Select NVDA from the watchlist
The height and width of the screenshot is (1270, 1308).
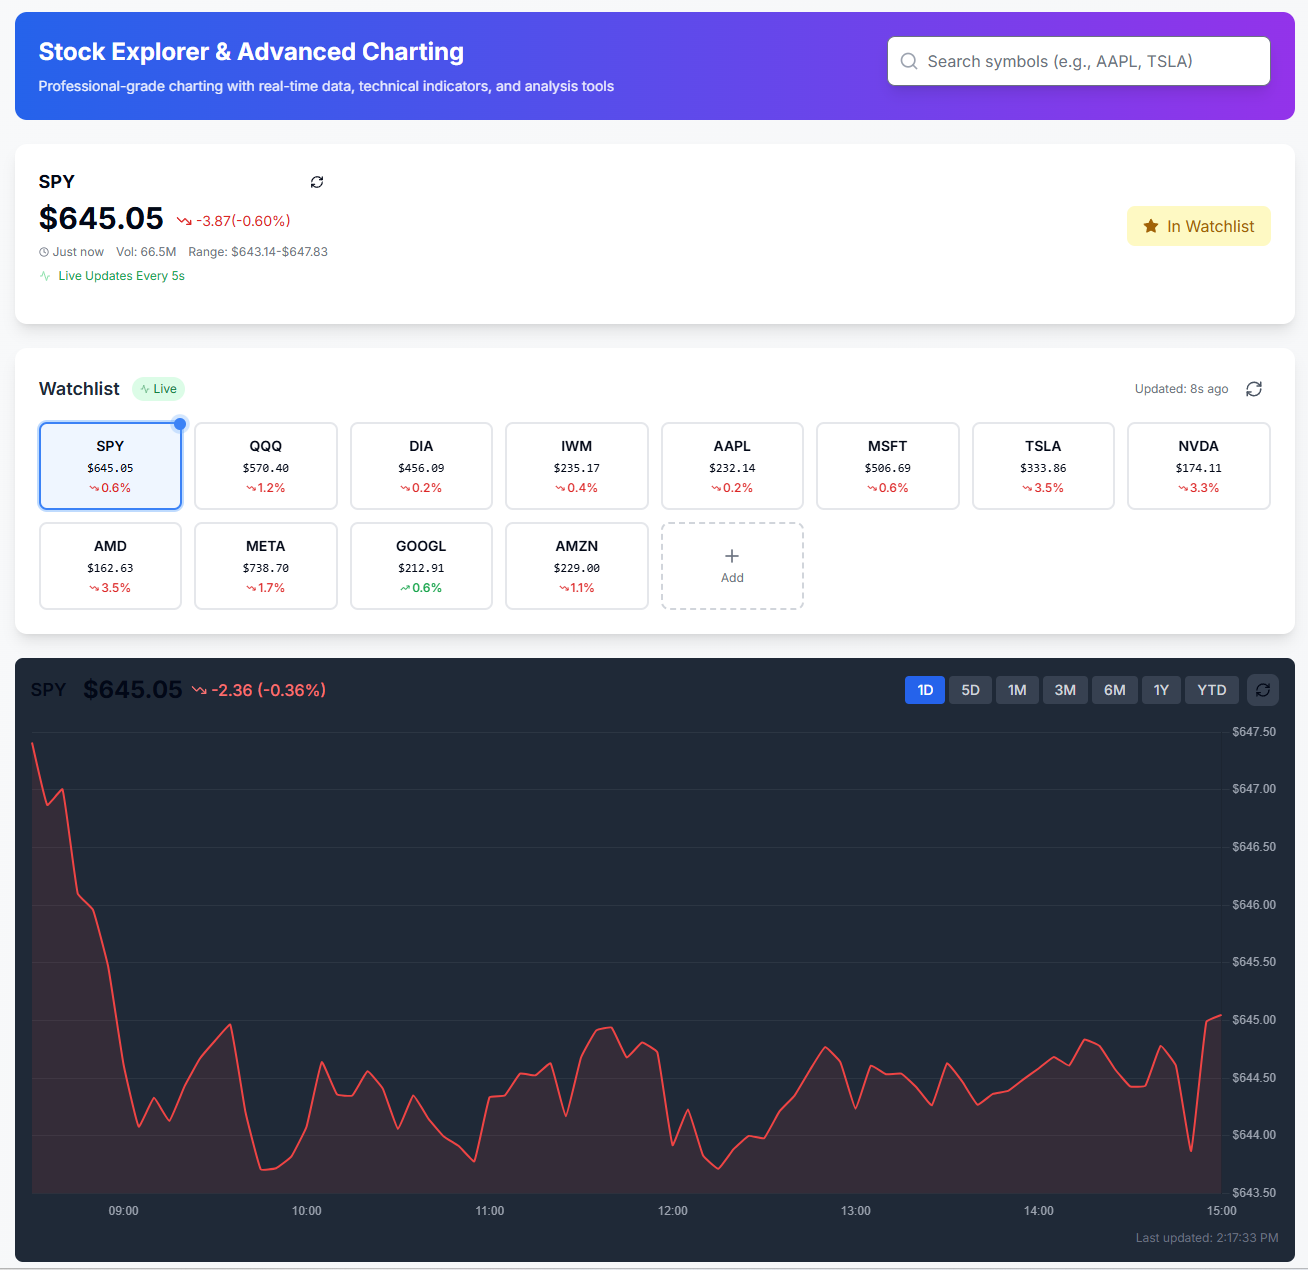coord(1198,466)
